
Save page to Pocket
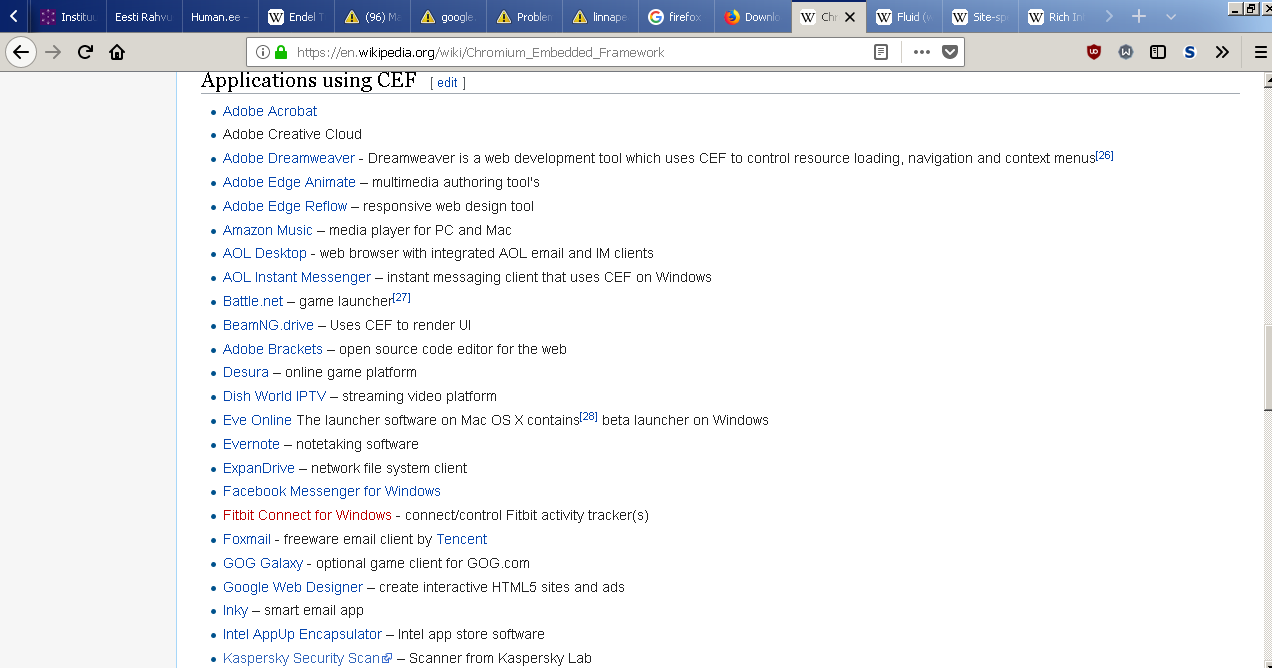(x=949, y=52)
